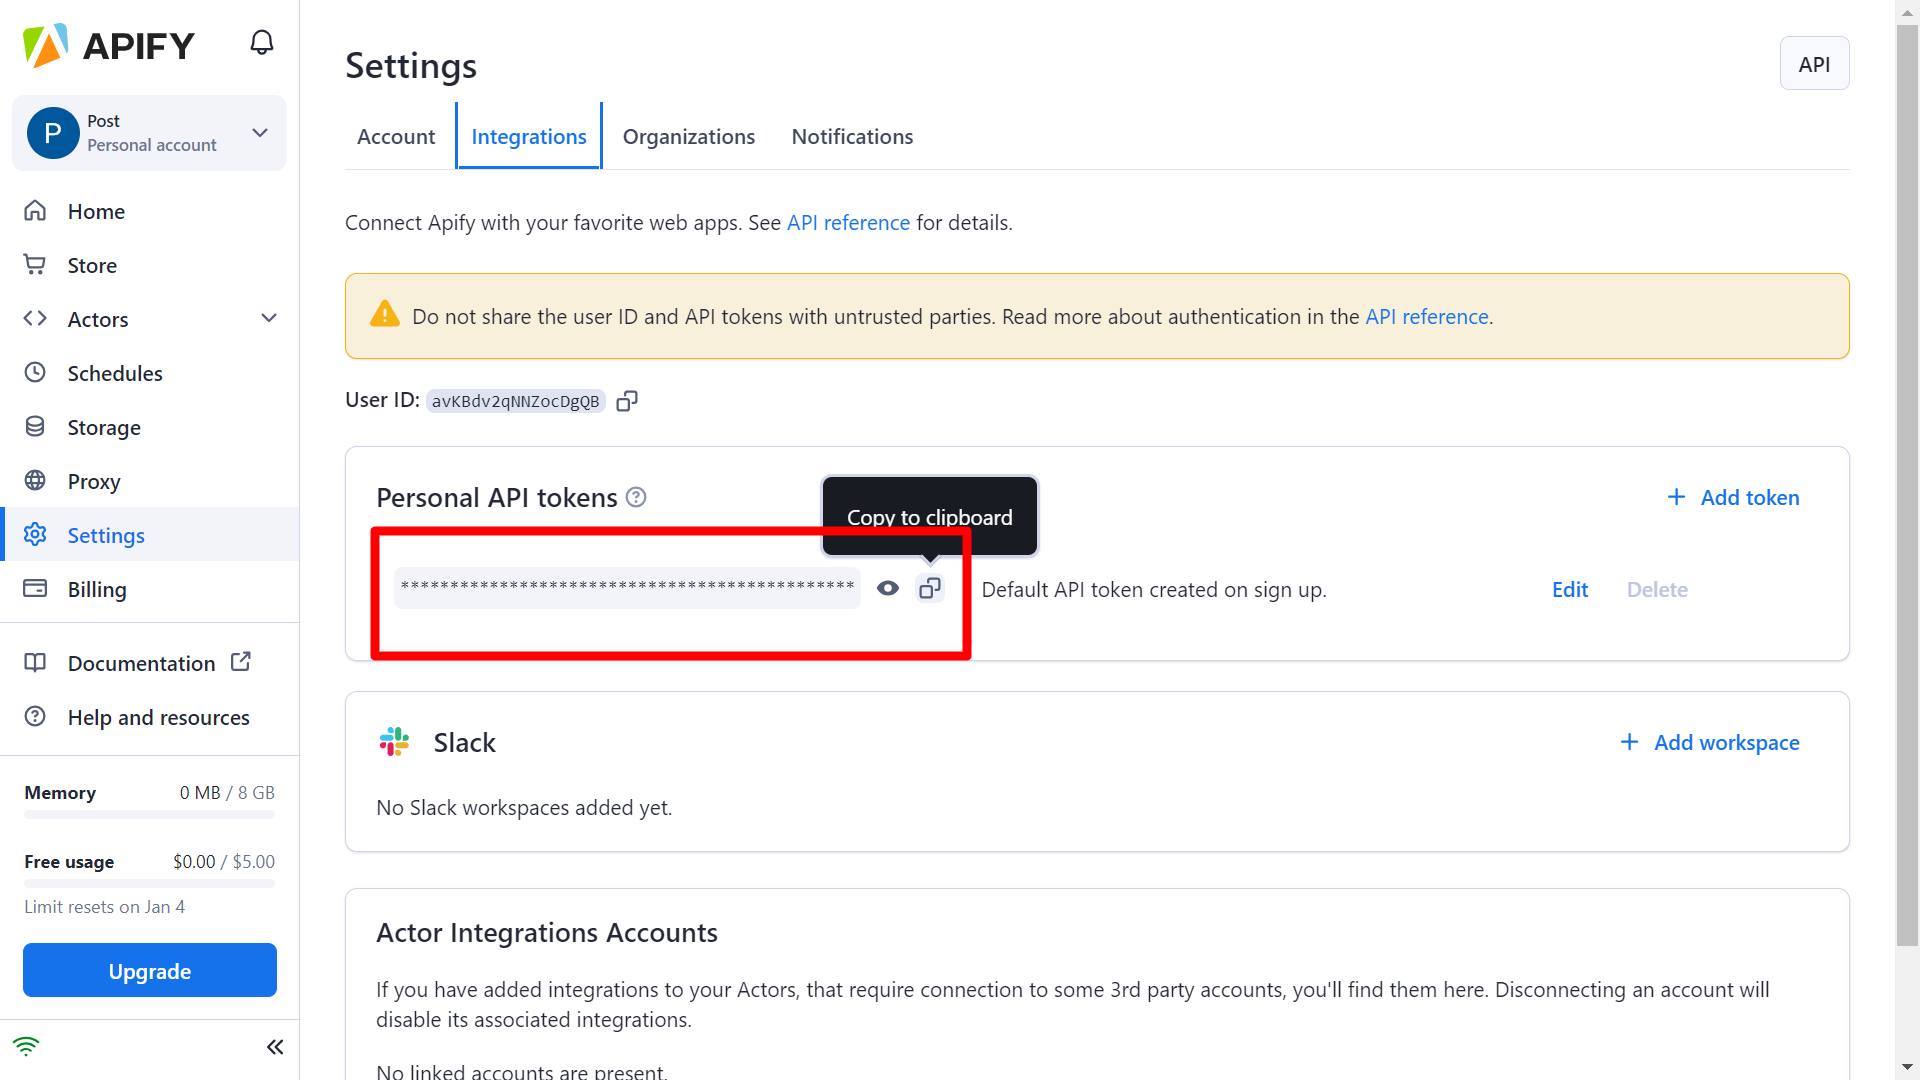The width and height of the screenshot is (1920, 1080).
Task: Edit the default API token
Action: point(1569,589)
